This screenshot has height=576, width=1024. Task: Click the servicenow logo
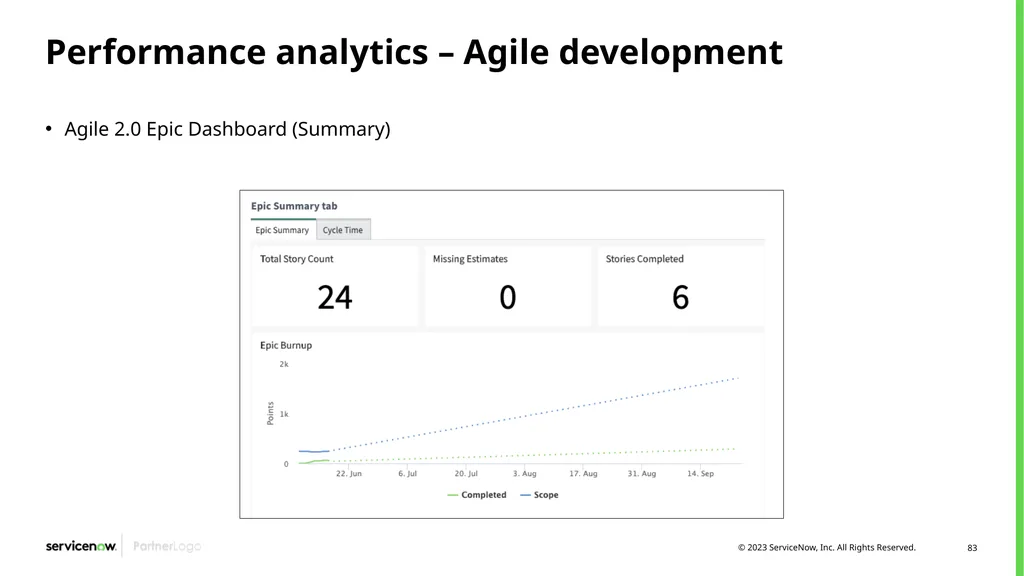pyautogui.click(x=81, y=546)
